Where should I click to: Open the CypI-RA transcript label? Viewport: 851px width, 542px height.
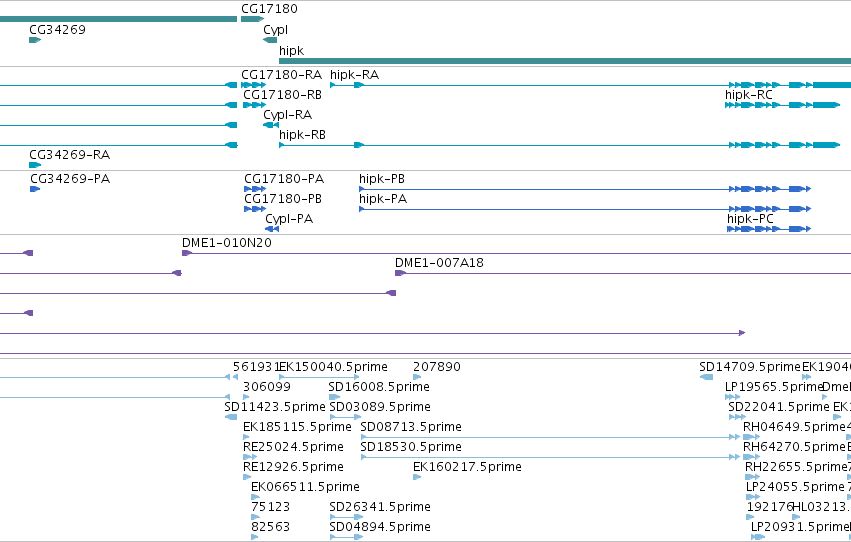[x=288, y=115]
